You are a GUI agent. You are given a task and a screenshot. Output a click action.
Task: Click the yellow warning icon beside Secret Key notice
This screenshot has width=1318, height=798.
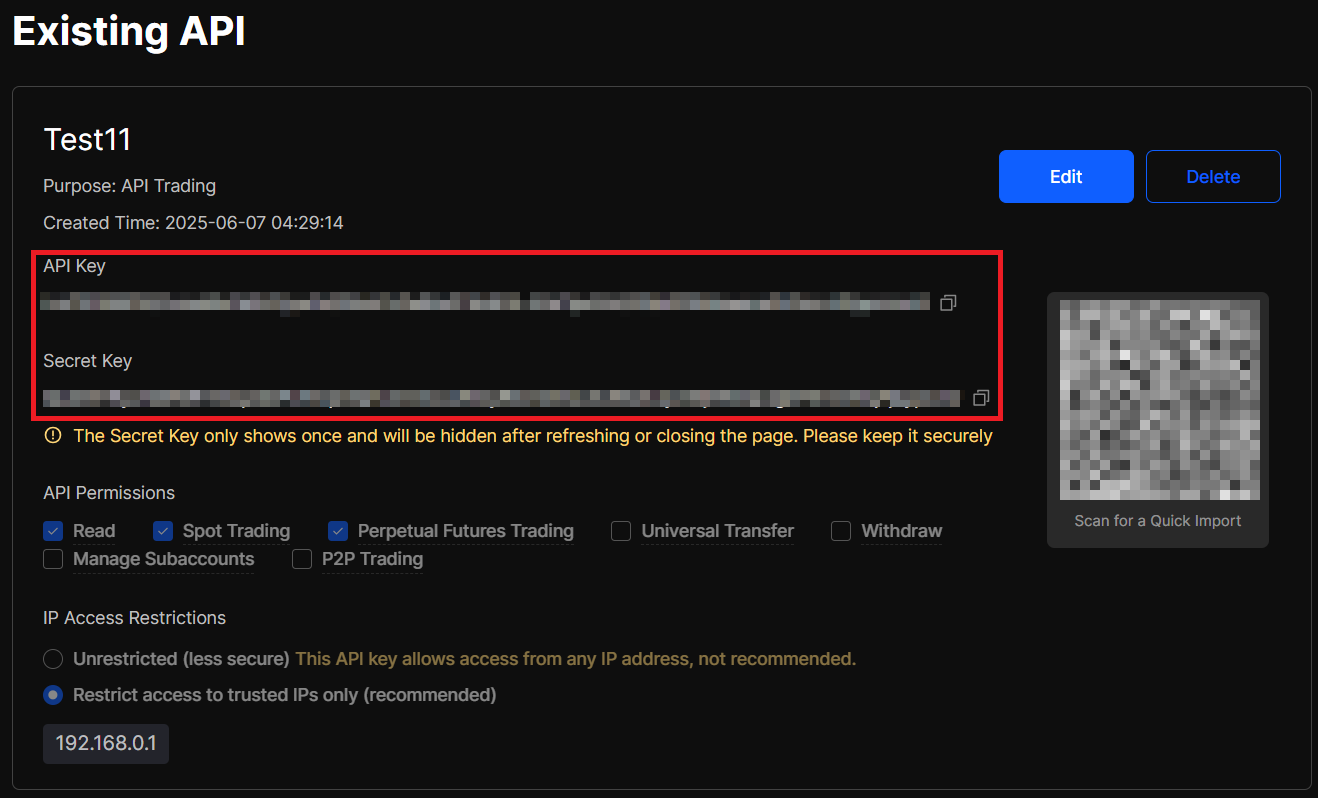point(53,436)
